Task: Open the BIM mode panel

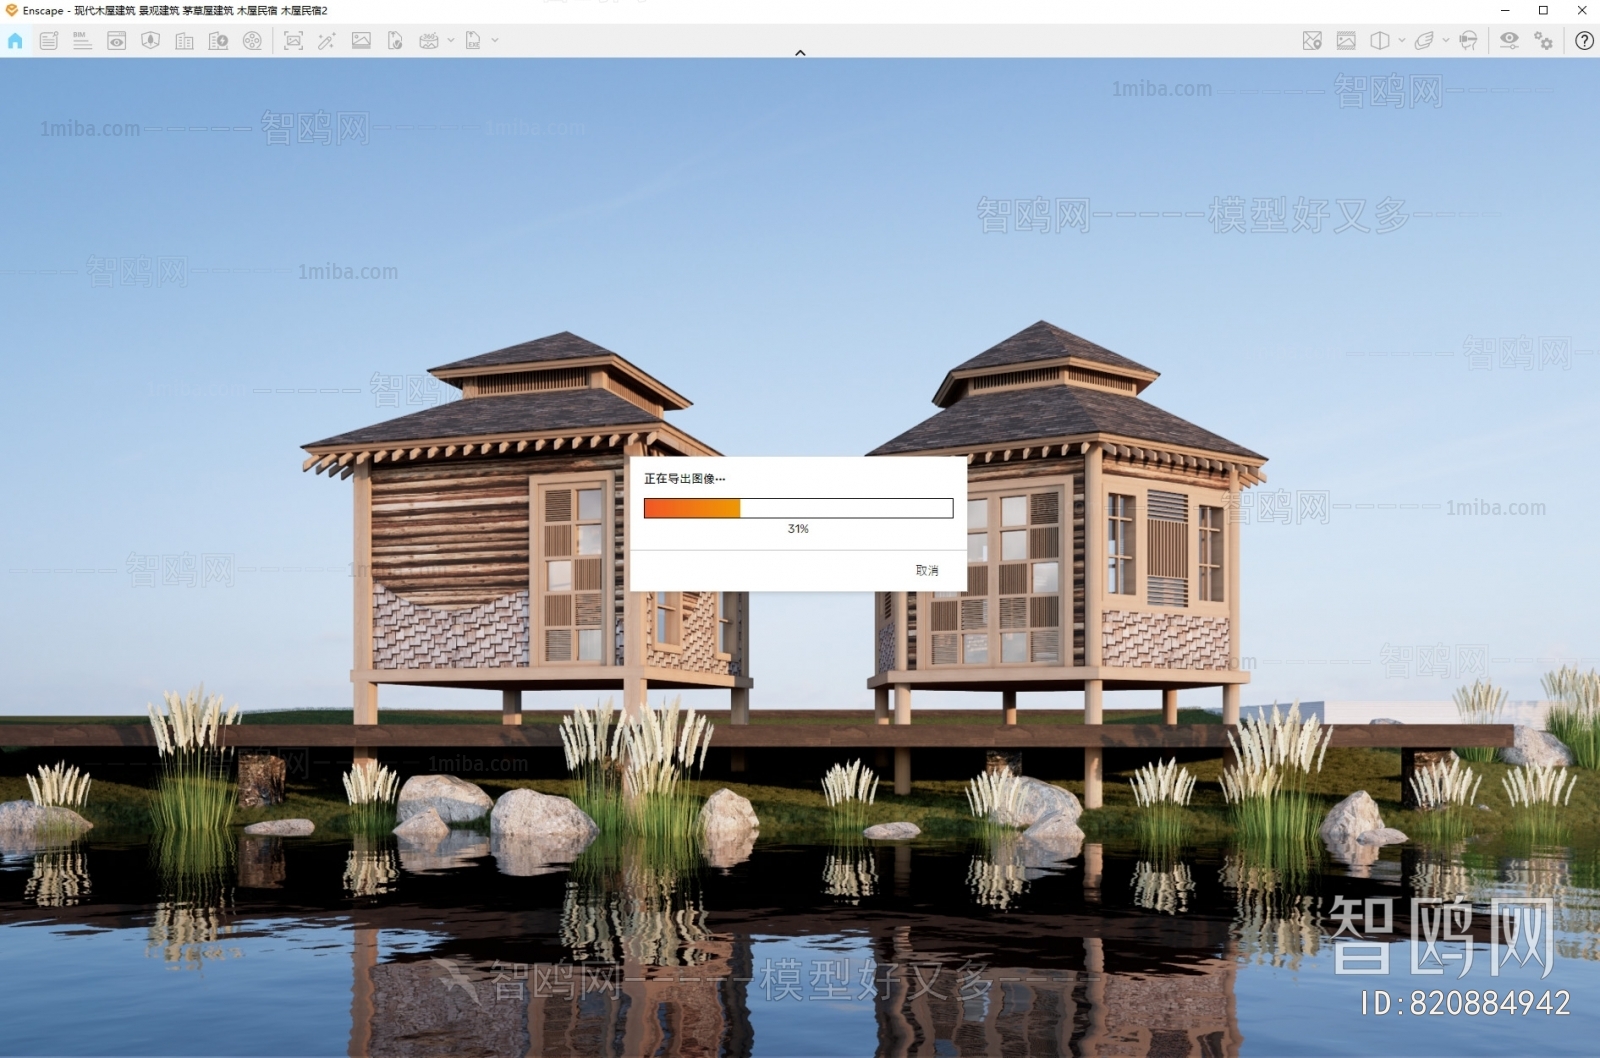Action: pyautogui.click(x=82, y=41)
